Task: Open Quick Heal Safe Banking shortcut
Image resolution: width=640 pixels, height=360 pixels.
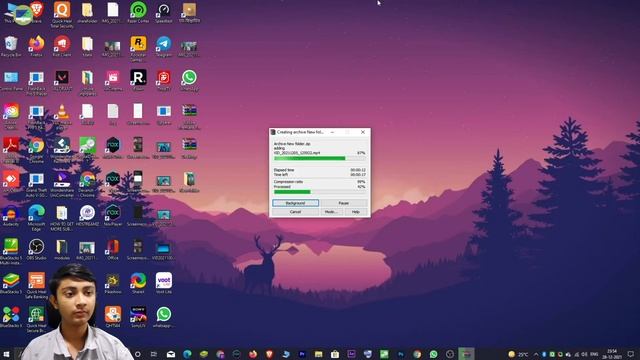Action: (x=36, y=285)
